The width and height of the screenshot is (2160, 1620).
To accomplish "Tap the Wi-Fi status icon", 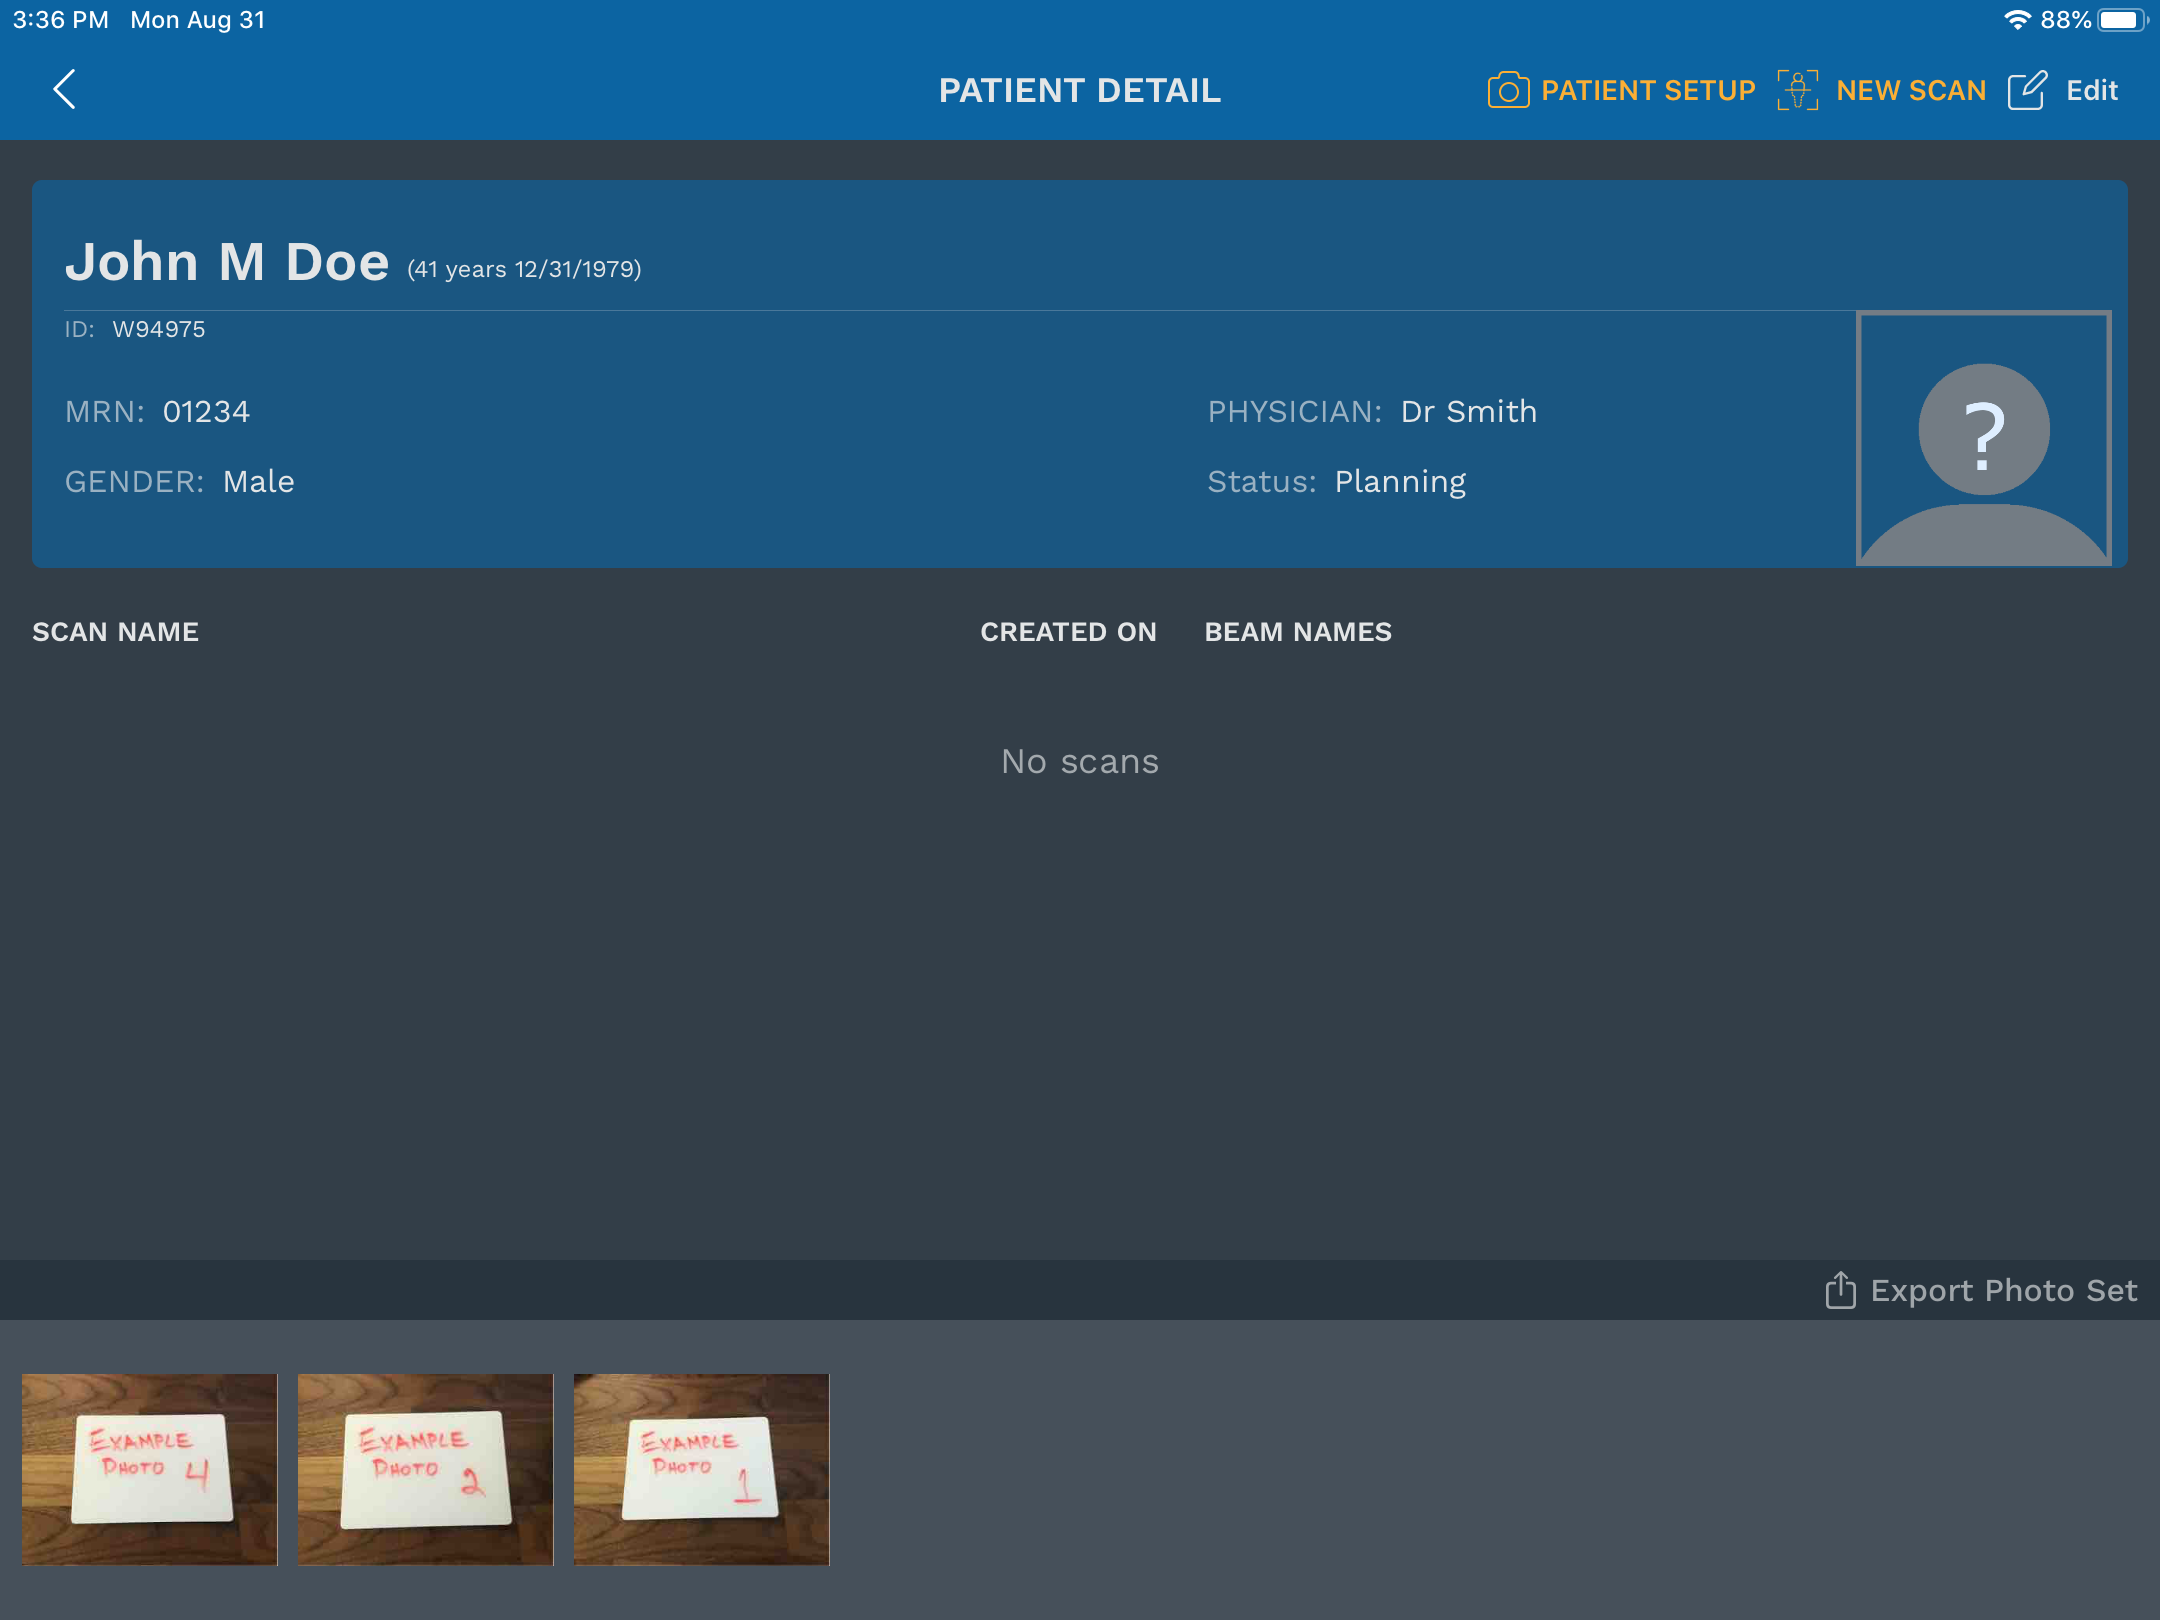I will (x=2017, y=20).
